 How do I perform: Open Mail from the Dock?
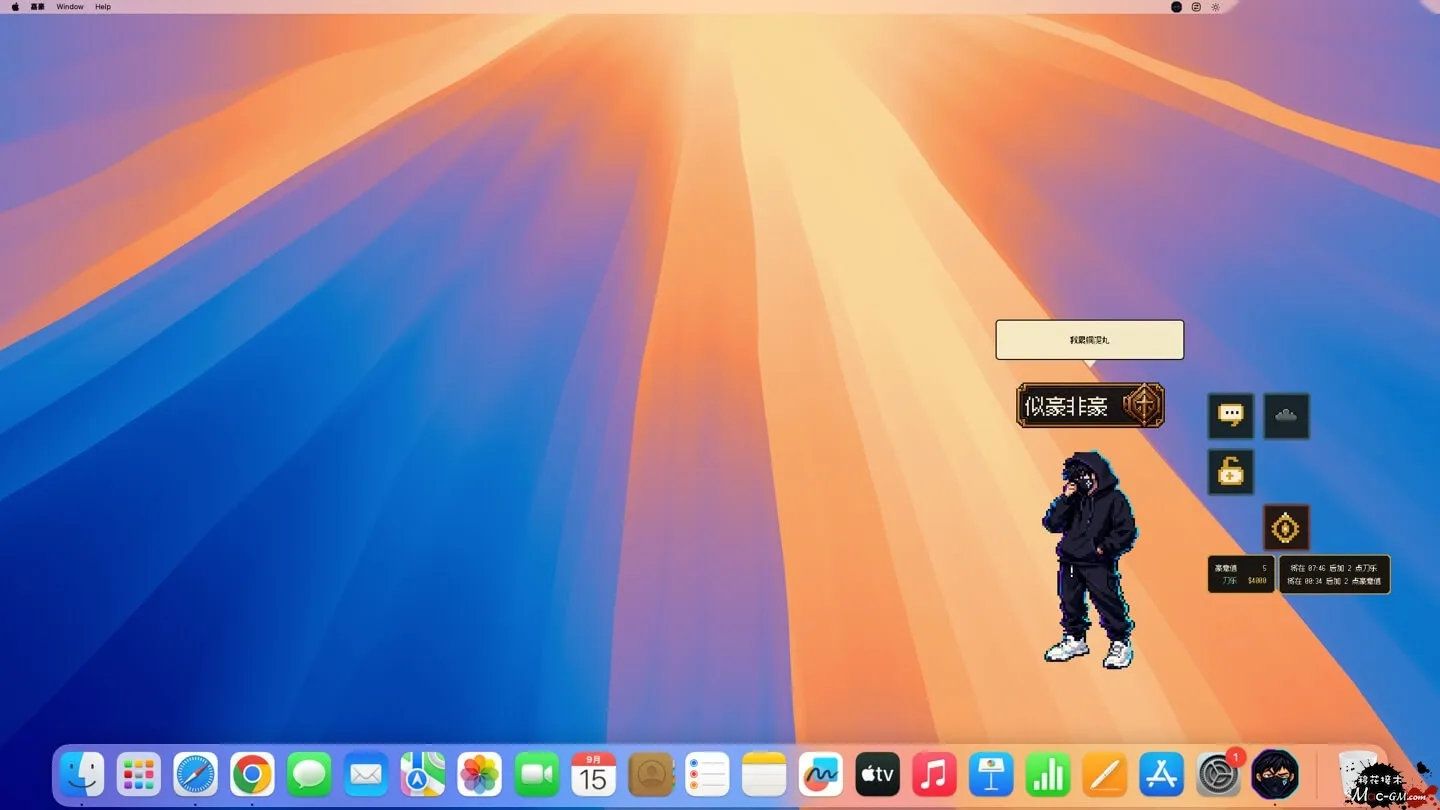tap(366, 775)
